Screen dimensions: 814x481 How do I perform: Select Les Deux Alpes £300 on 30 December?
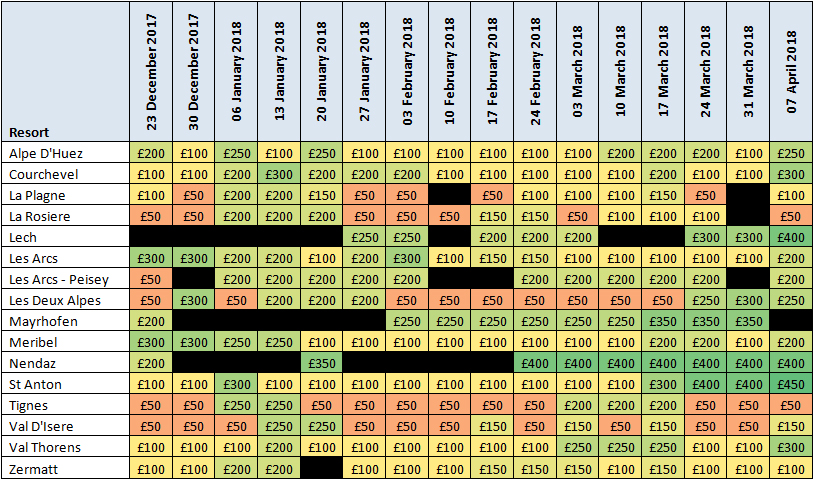click(x=194, y=300)
